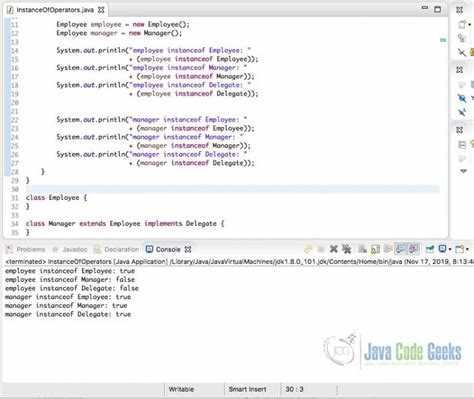Viewport: 474px width, 399px height.
Task: Switch to the Declaration tab
Action: pyautogui.click(x=122, y=249)
